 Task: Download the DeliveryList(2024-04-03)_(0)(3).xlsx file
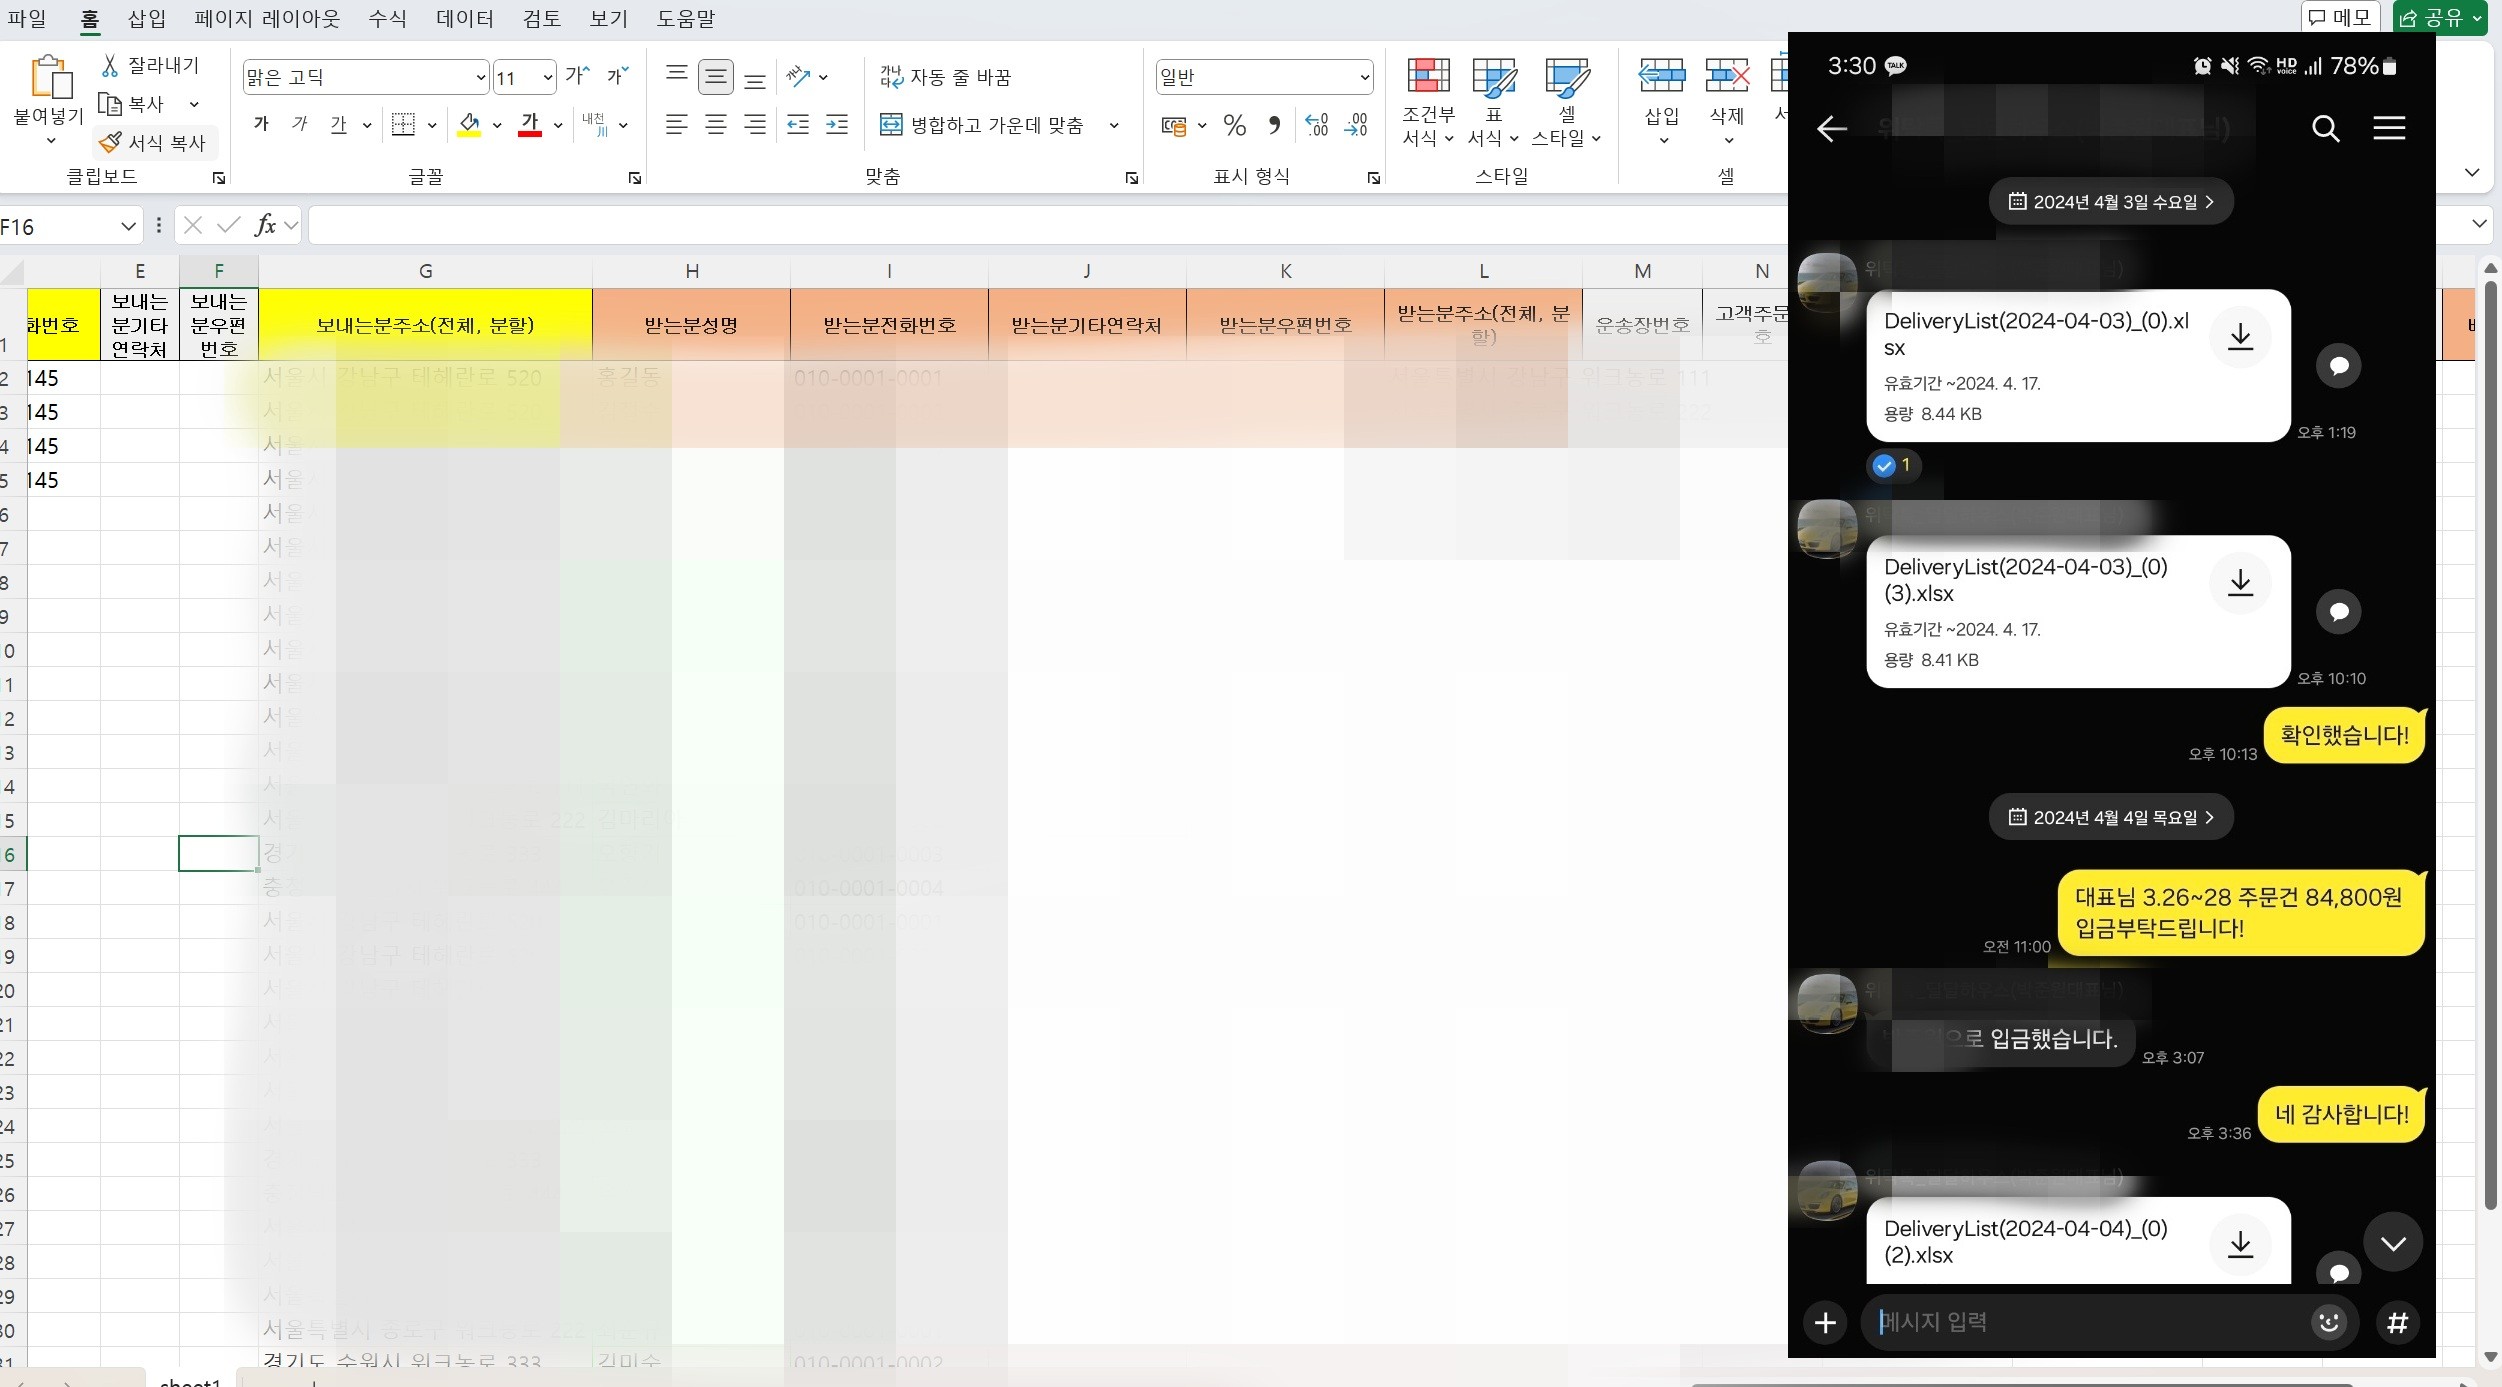(2240, 583)
